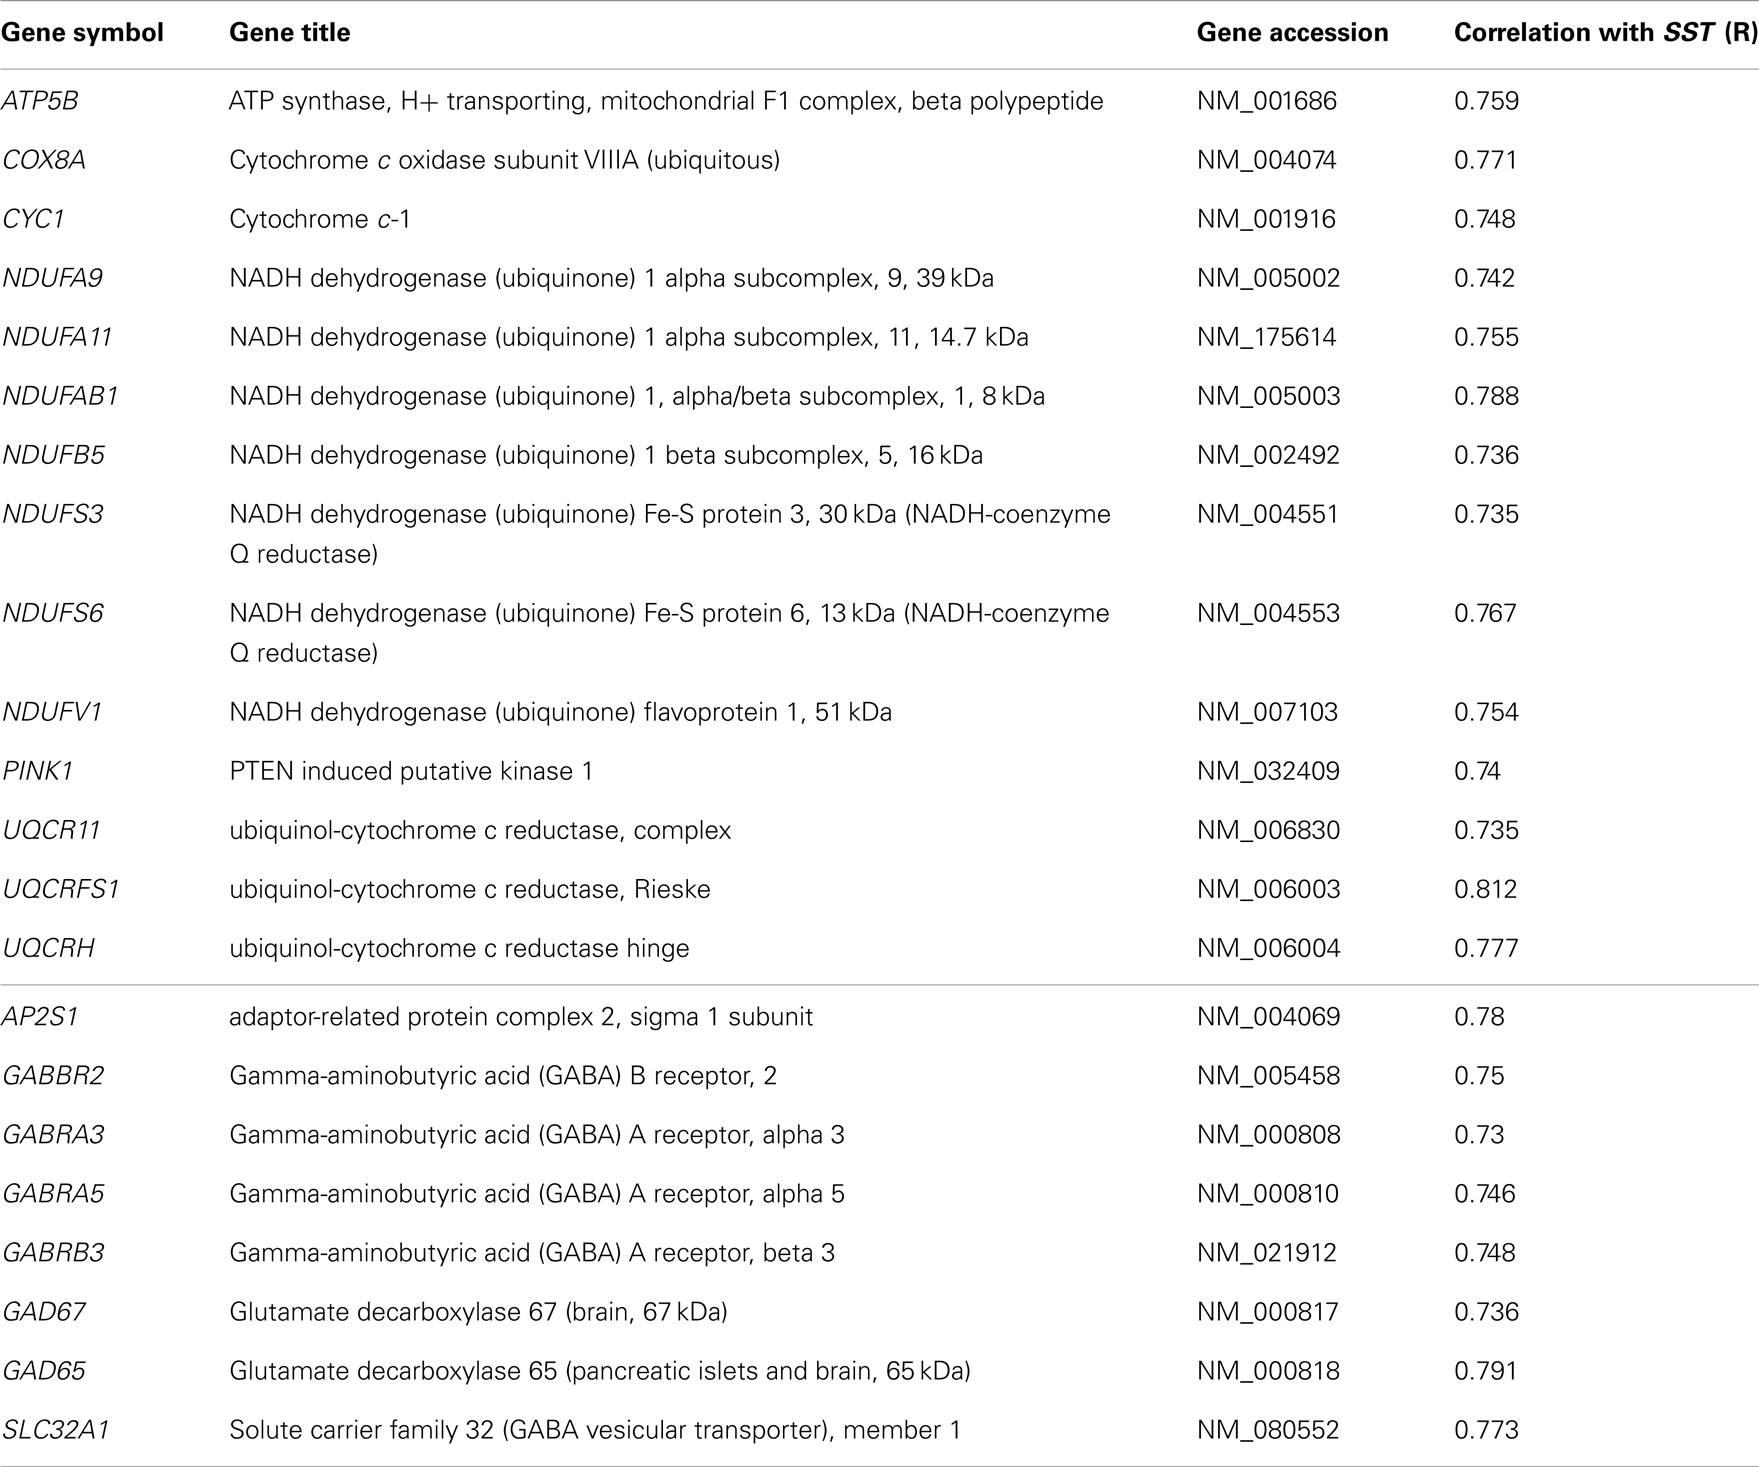Select accession number NM_000810

1267,1194
